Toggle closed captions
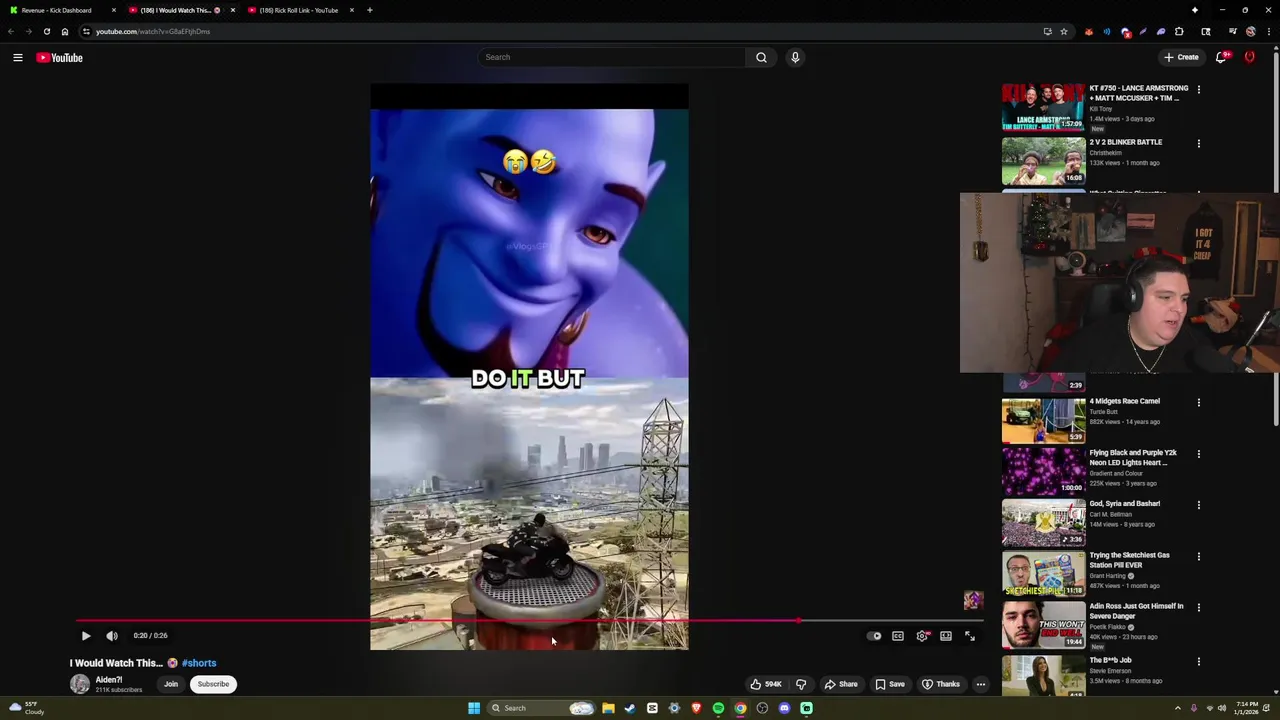The height and width of the screenshot is (720, 1280). (x=898, y=636)
